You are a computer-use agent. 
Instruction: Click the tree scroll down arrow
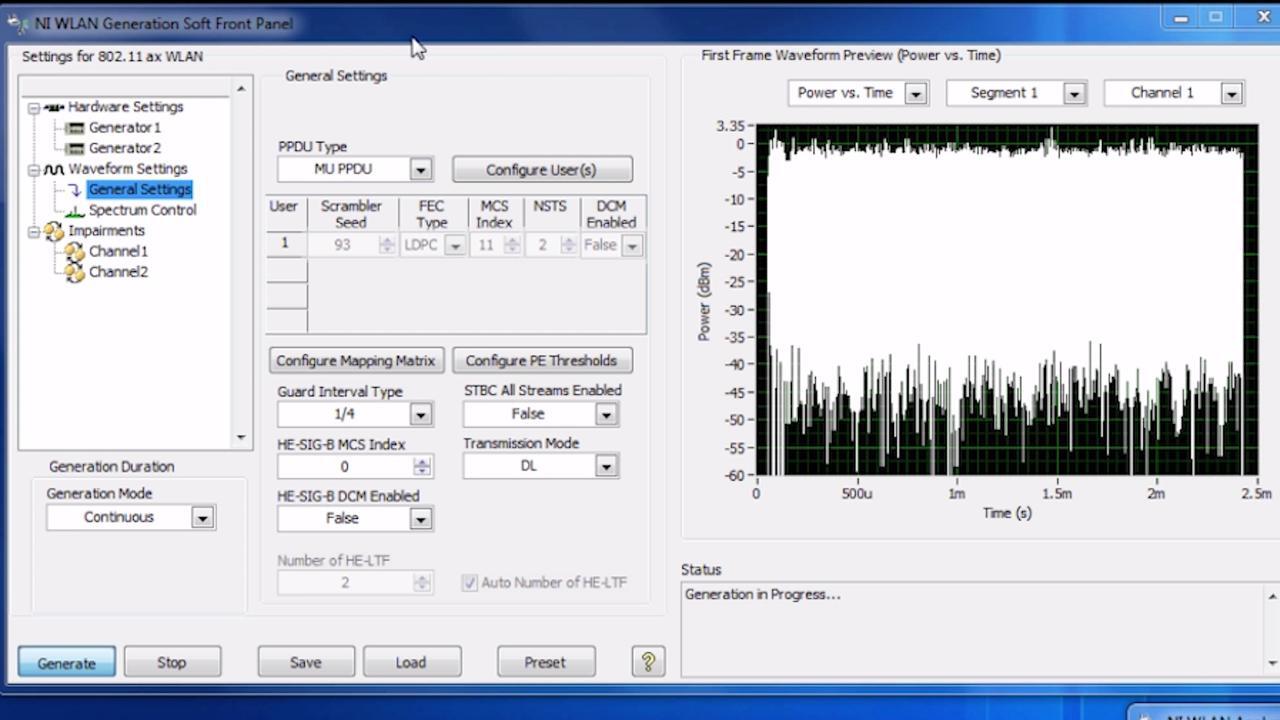(241, 437)
